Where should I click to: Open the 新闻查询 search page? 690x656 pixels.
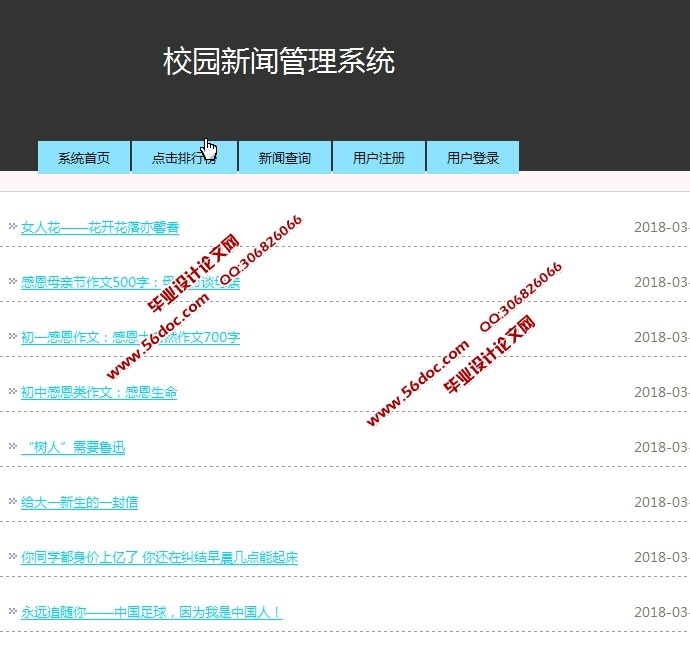(285, 158)
